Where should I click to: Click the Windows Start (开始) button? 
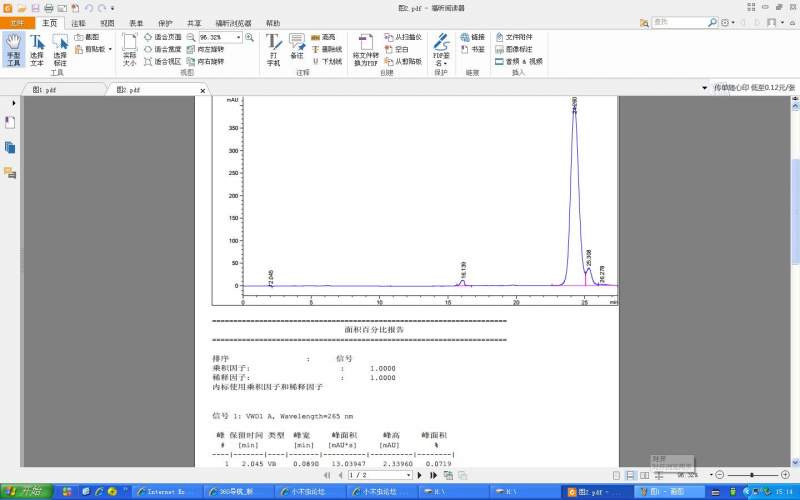coord(26,492)
